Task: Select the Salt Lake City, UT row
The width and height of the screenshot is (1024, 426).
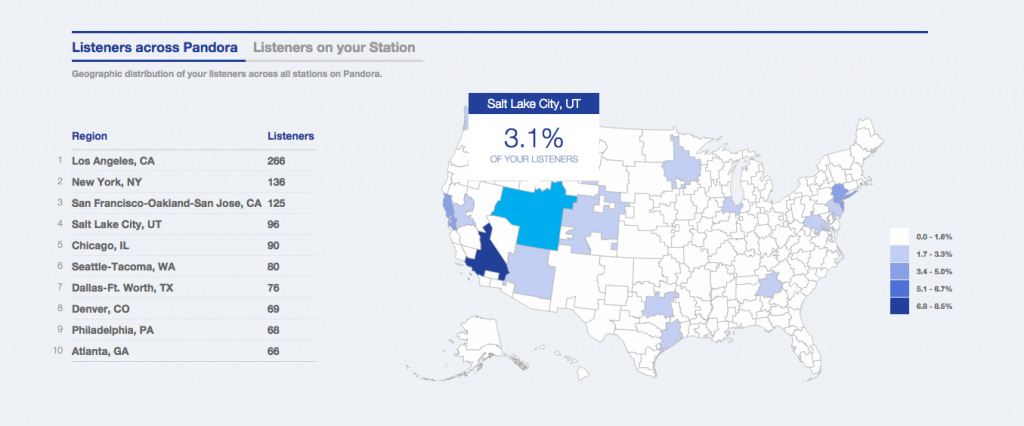Action: 186,224
